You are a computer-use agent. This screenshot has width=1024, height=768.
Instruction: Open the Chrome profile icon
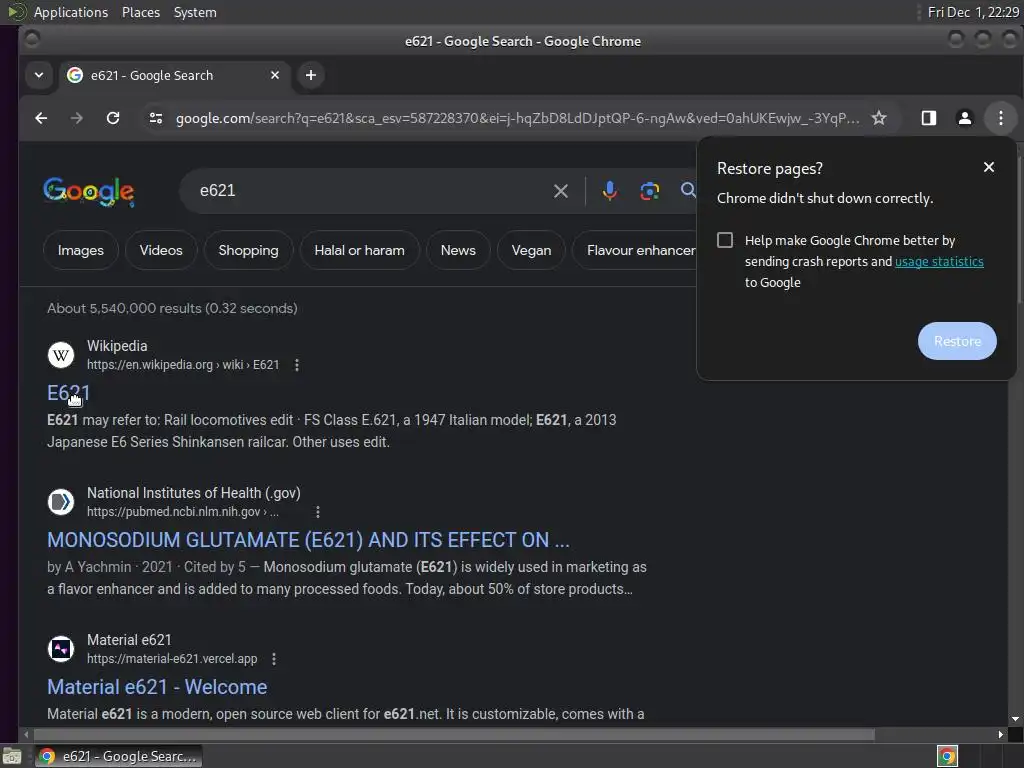(964, 118)
